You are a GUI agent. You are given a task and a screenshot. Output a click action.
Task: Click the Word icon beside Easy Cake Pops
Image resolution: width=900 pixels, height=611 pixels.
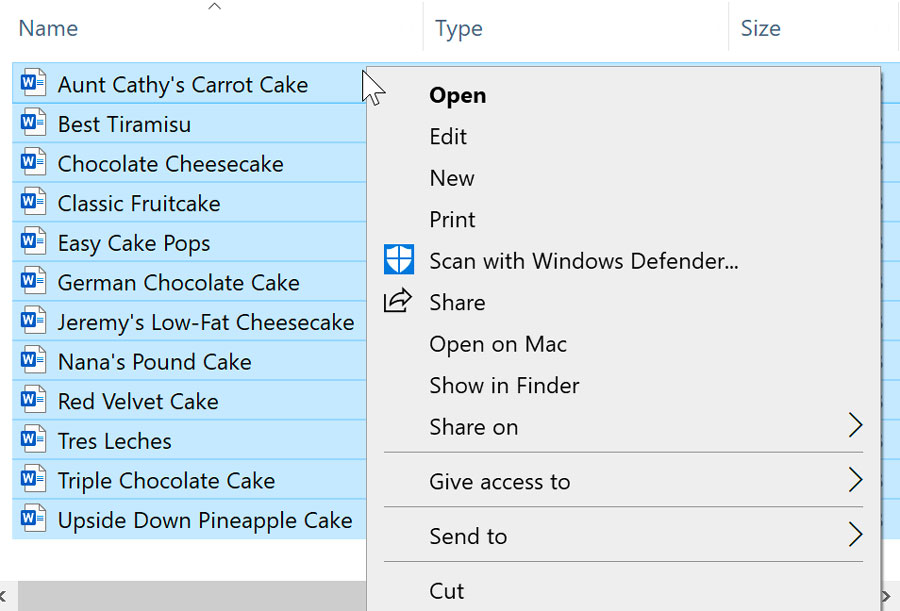click(29, 242)
